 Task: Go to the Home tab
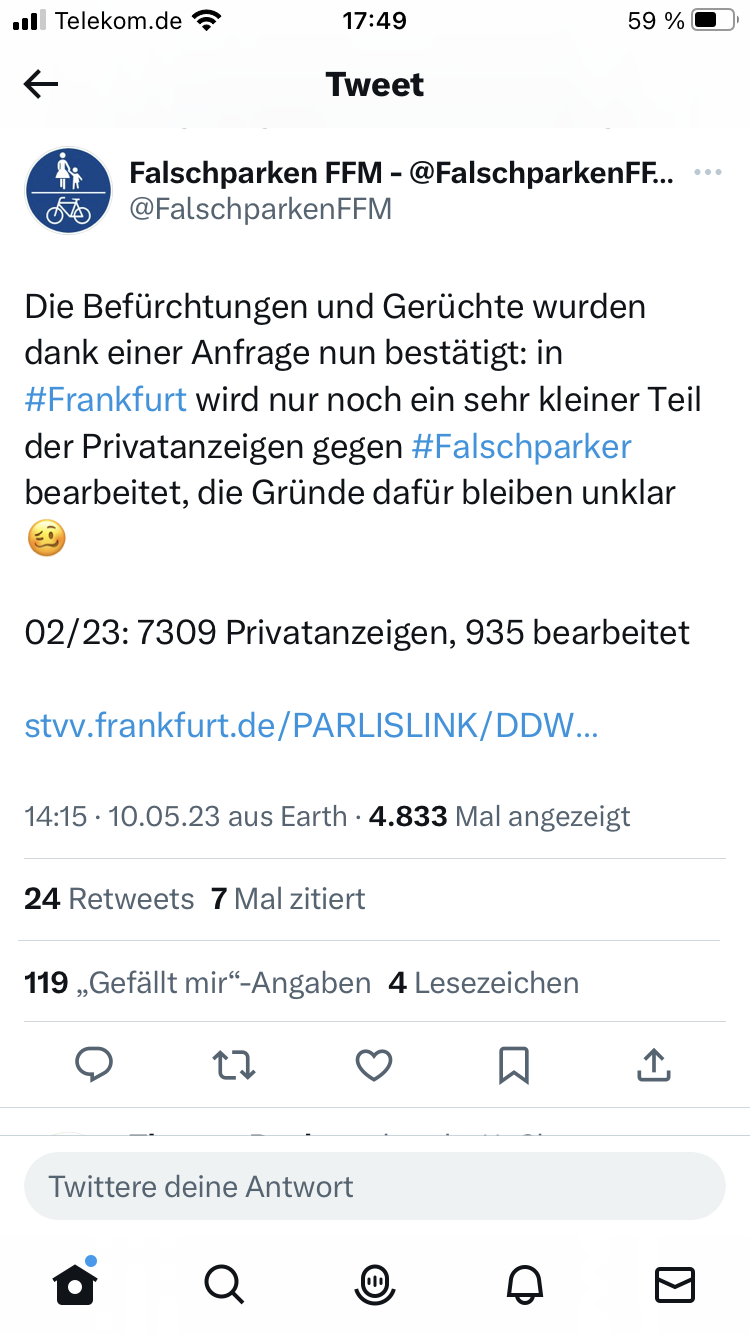[x=76, y=1283]
